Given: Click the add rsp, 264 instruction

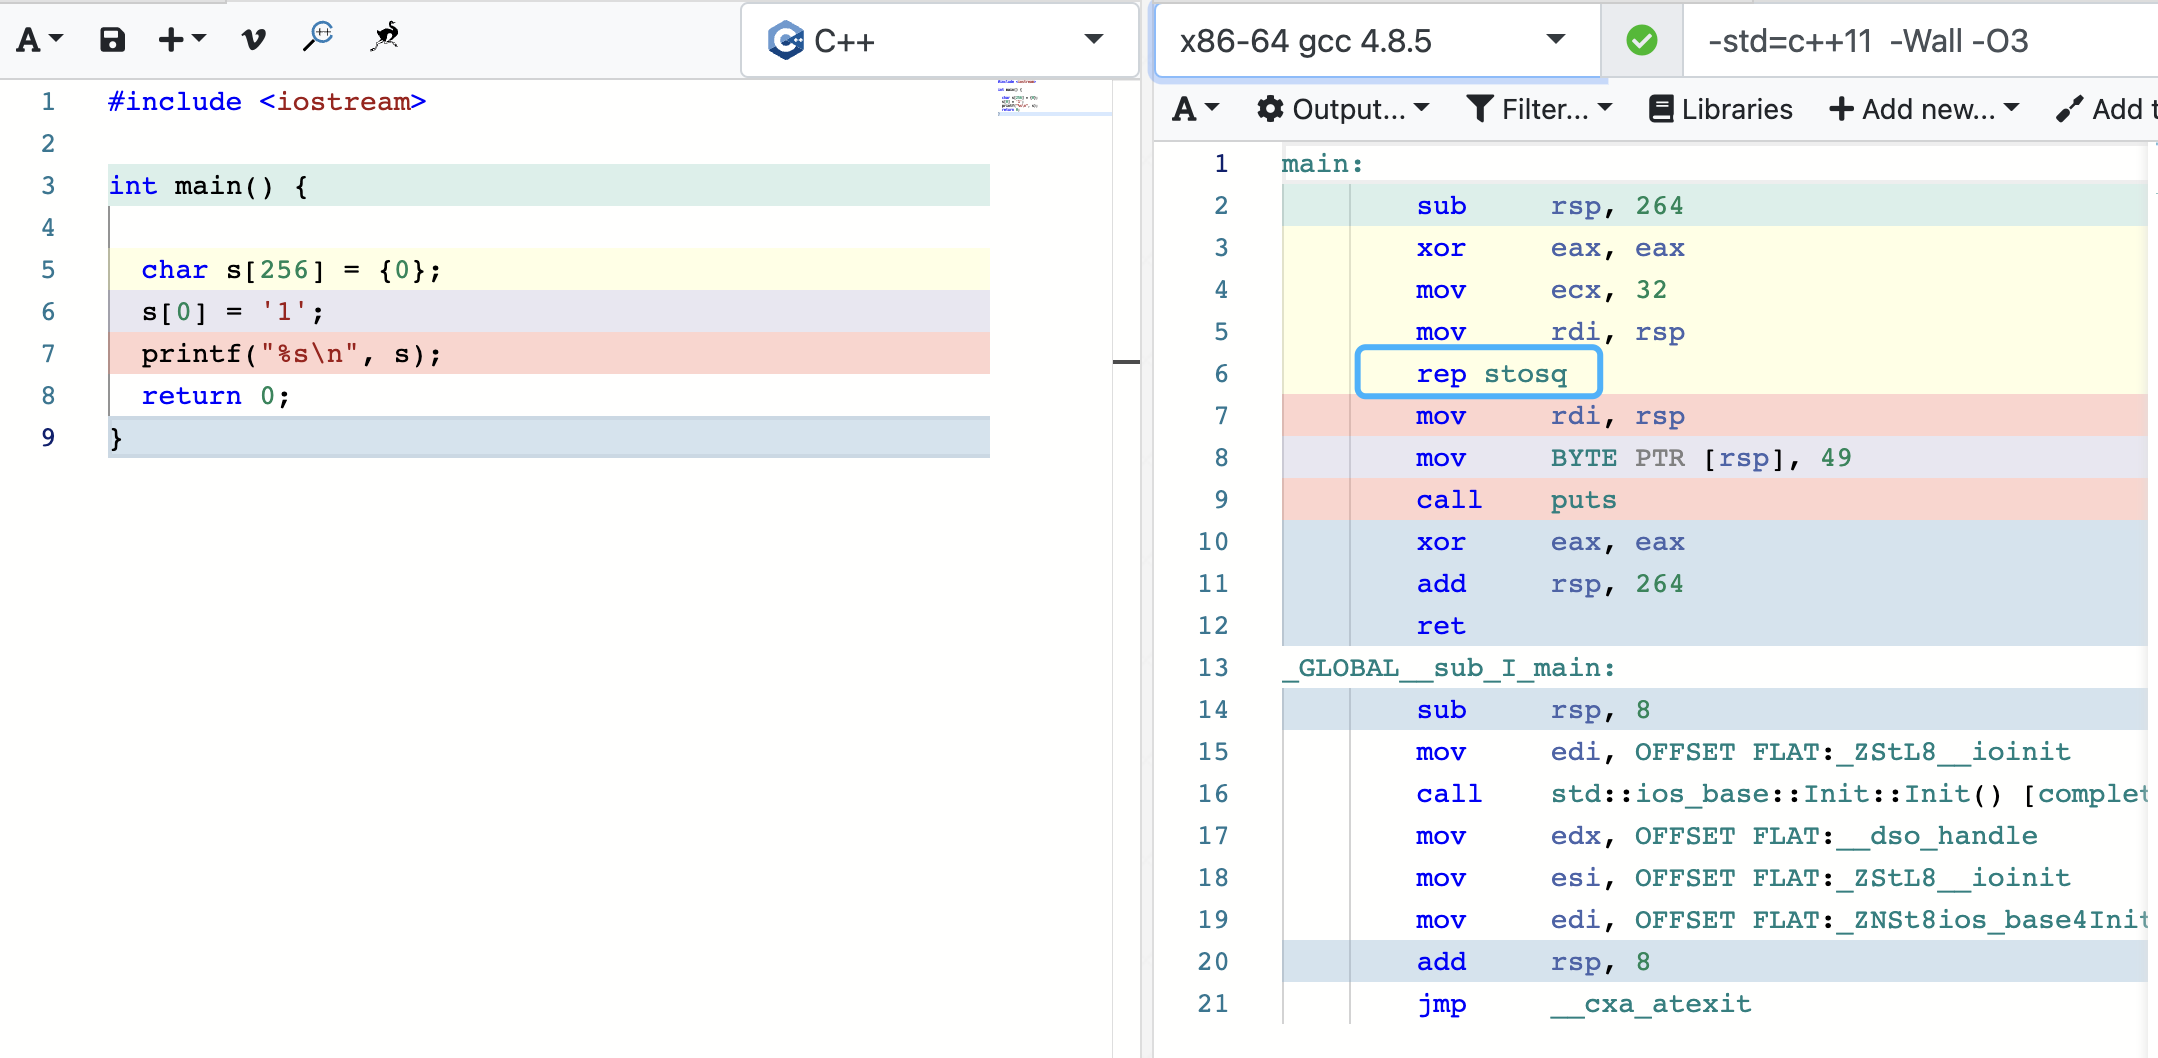Looking at the screenshot, I should pyautogui.click(x=1550, y=584).
